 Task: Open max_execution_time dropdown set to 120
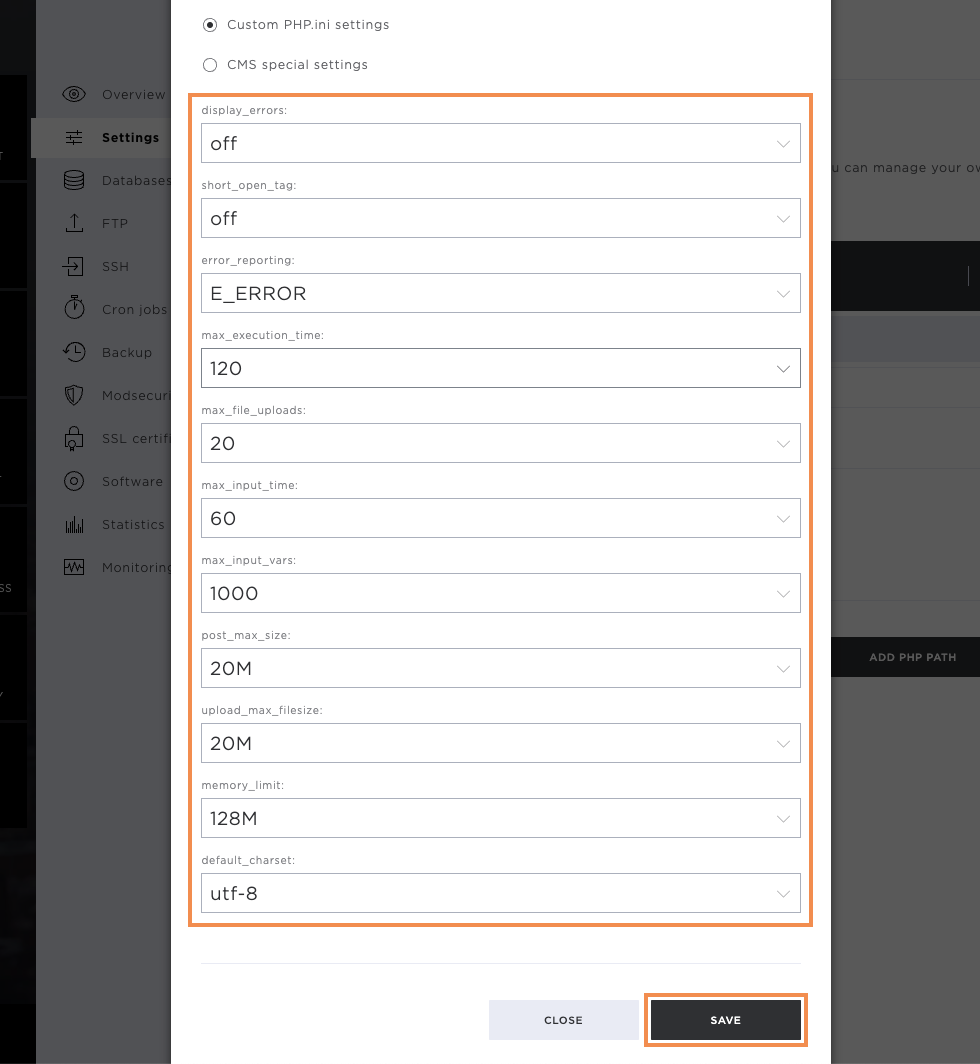pos(501,368)
